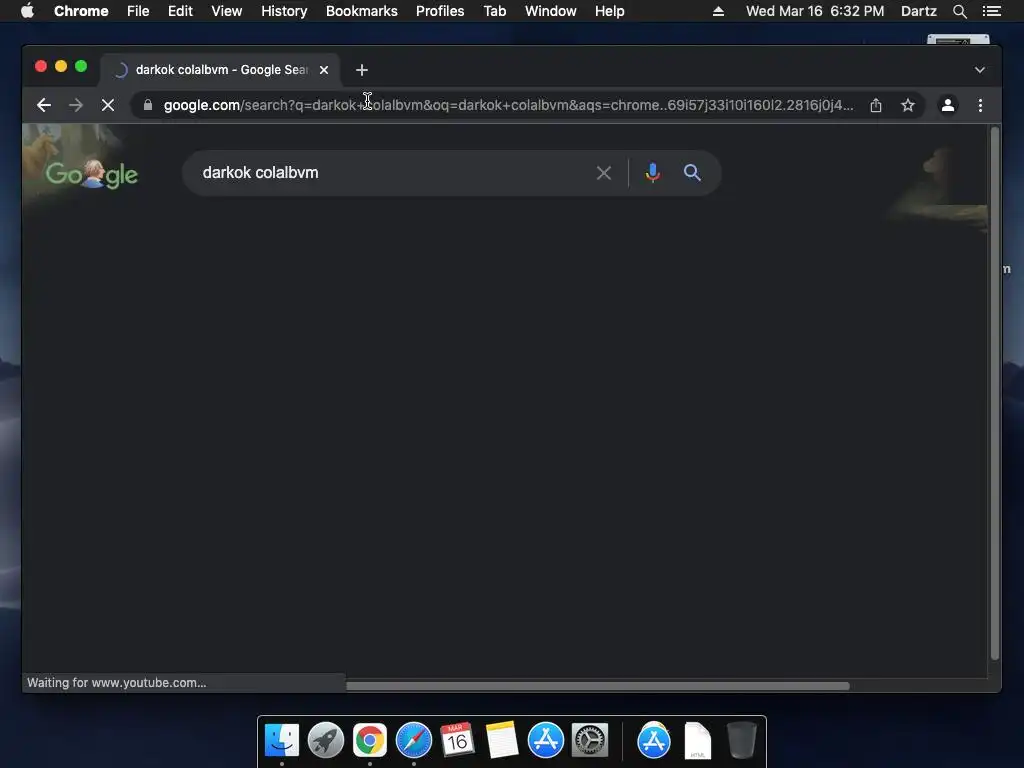Open the Dartz user menu
The width and height of the screenshot is (1024, 768).
point(919,11)
